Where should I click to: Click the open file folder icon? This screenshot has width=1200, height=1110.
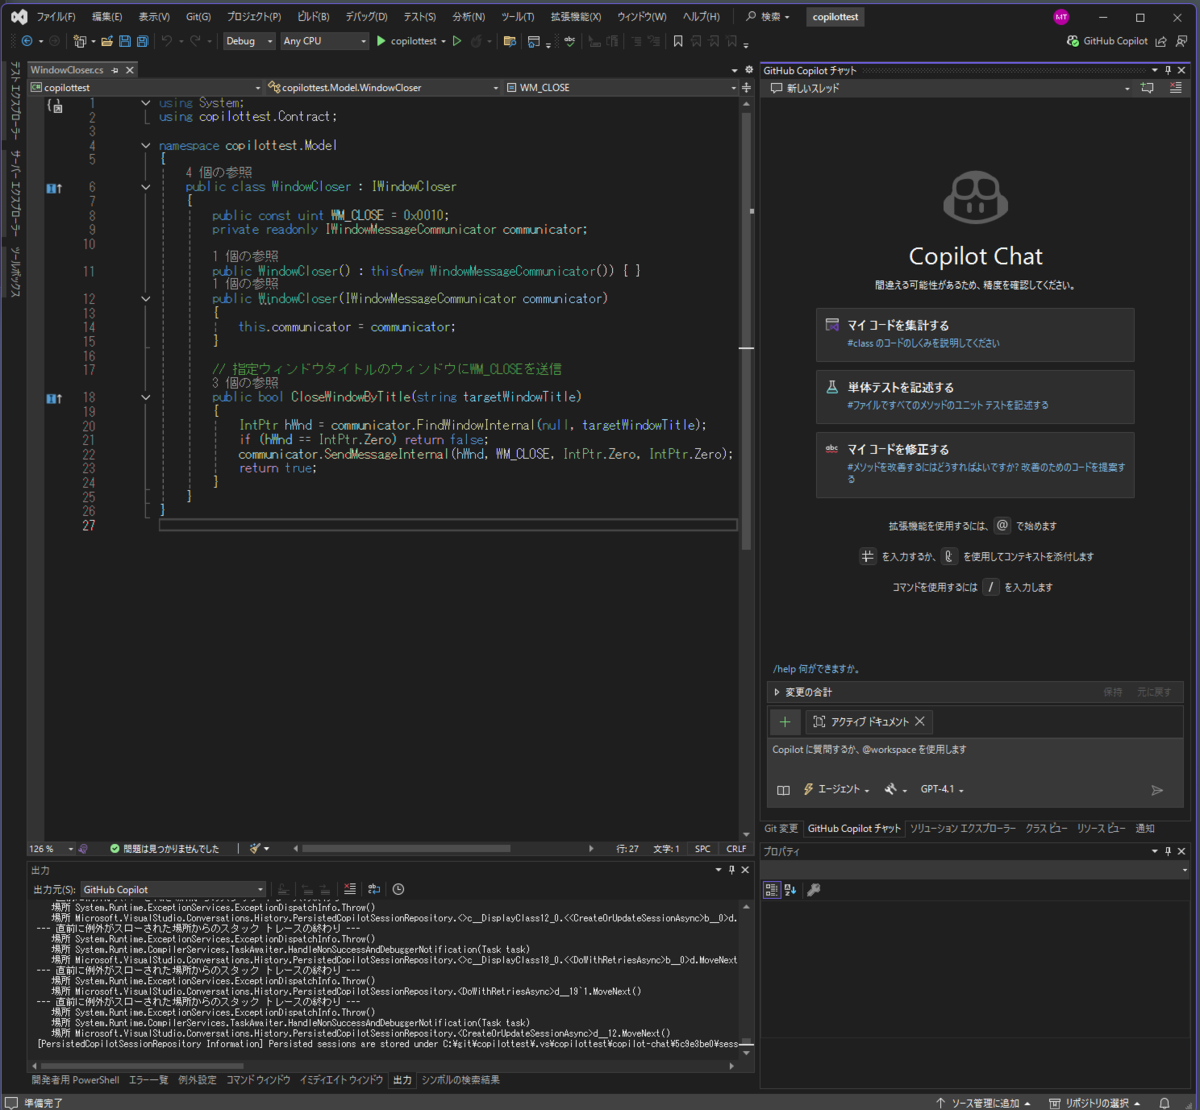click(107, 41)
